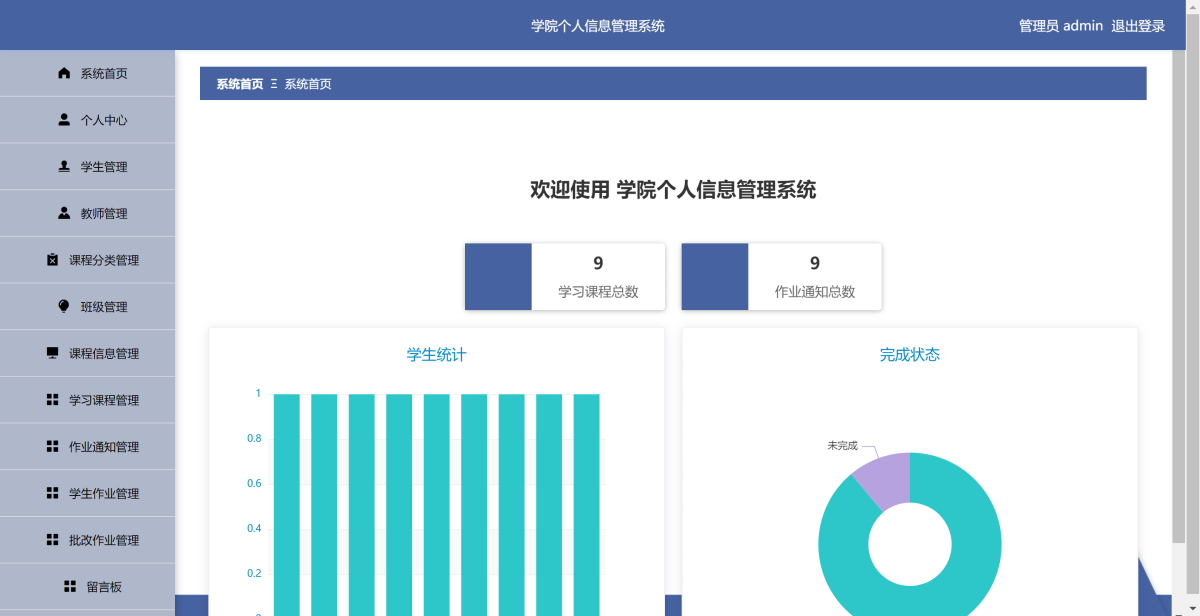Screen dimensions: 1200x616
Task: Click the student icon beside 学生管理
Action: pyautogui.click(x=64, y=167)
